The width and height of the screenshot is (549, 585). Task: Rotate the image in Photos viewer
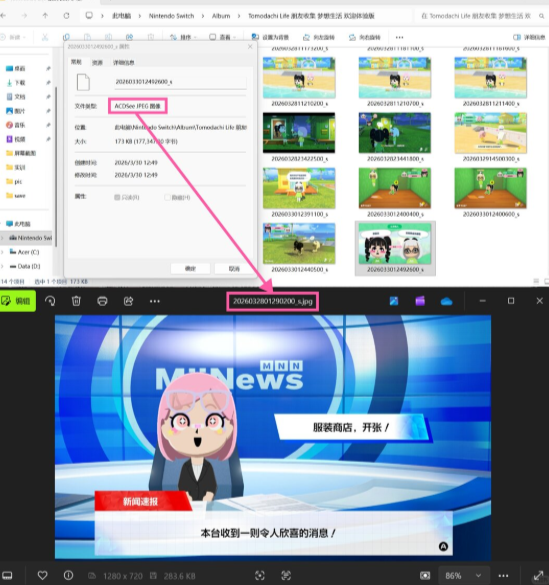50,301
